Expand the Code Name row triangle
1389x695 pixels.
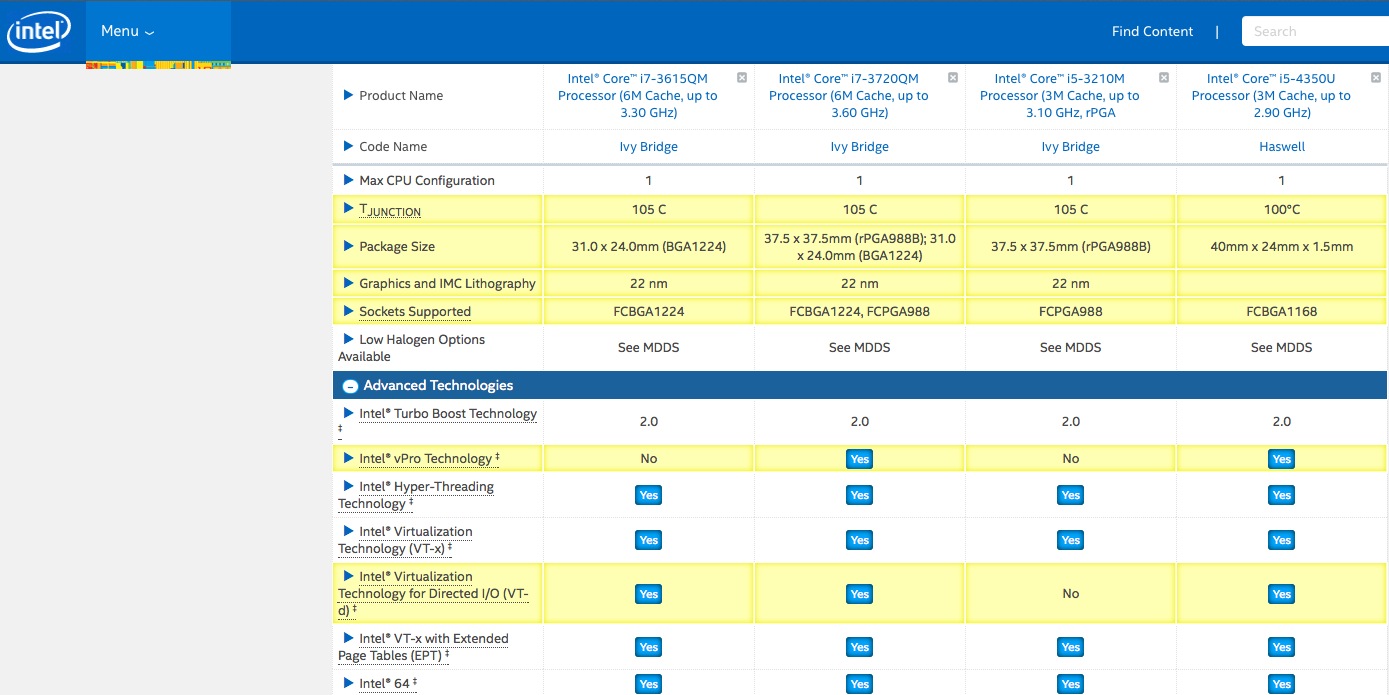348,146
